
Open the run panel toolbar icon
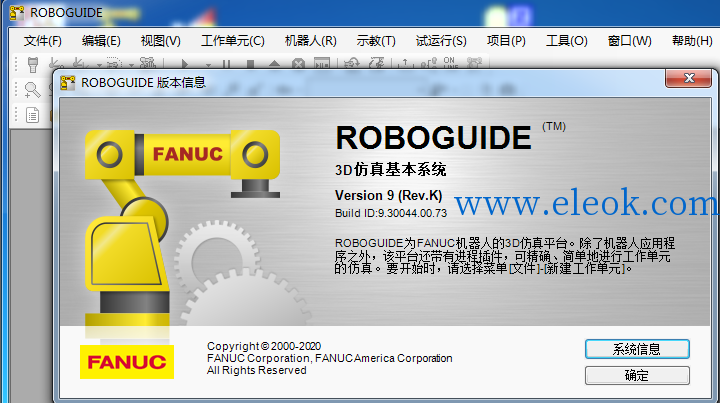[322, 63]
